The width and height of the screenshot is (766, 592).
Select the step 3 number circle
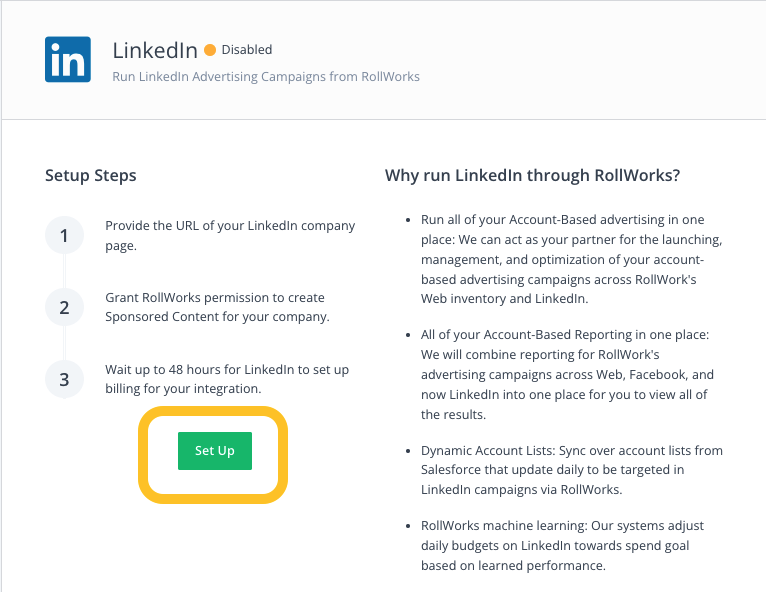(x=64, y=380)
